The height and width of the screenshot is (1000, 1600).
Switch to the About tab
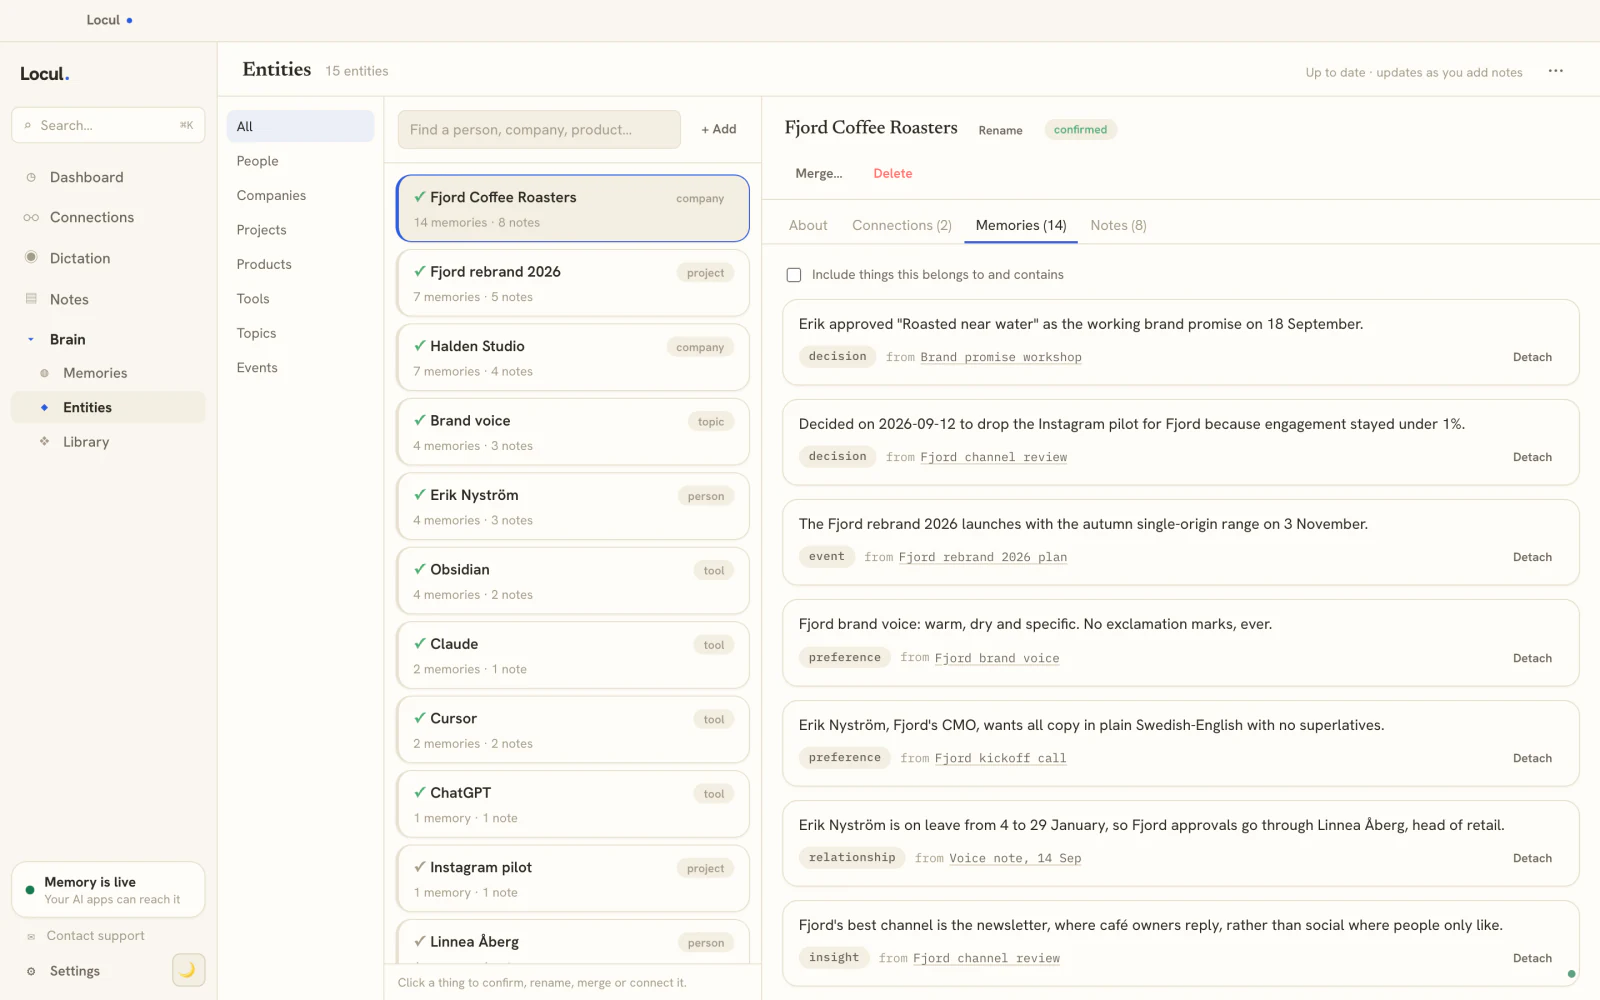click(808, 225)
